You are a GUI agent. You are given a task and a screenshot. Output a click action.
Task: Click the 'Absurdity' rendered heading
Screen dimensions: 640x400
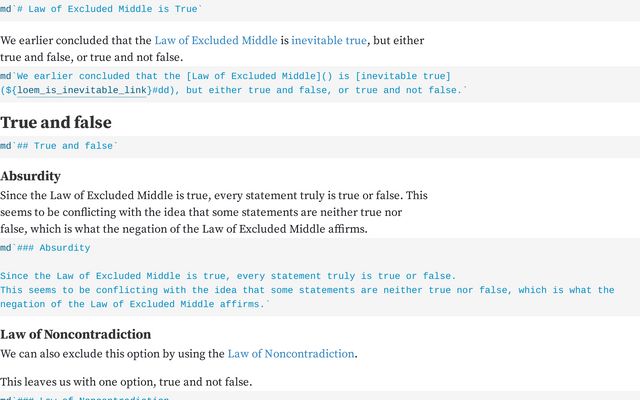point(31,176)
